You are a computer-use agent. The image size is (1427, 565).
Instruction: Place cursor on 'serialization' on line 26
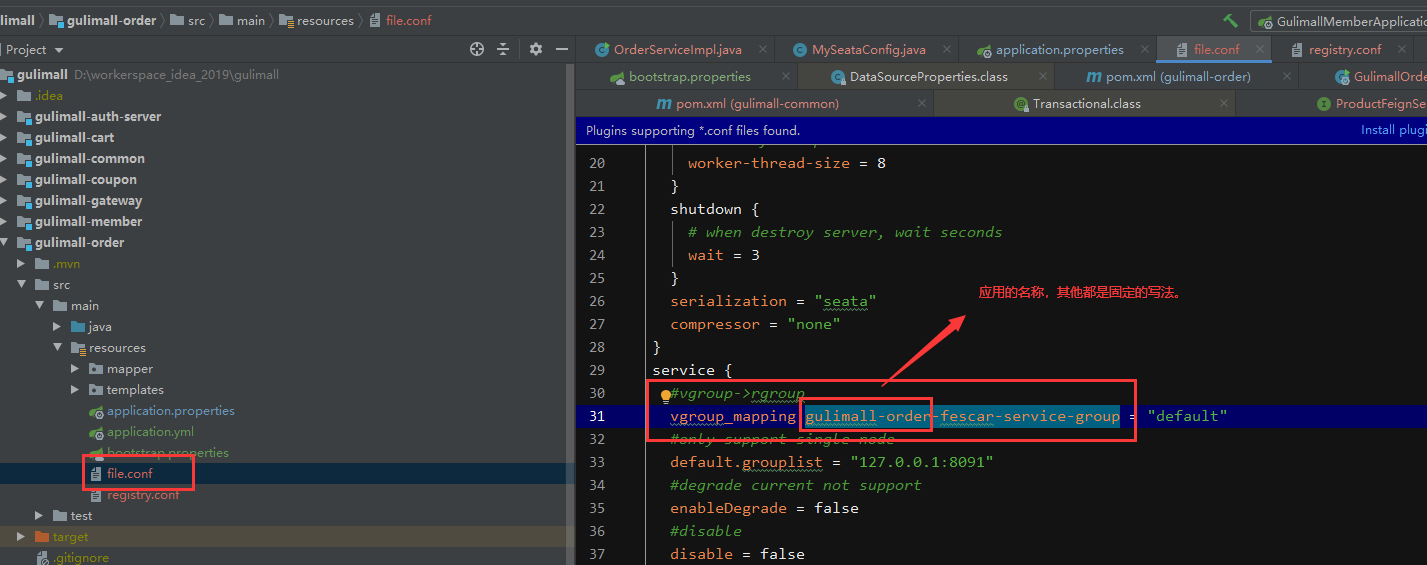coord(728,301)
